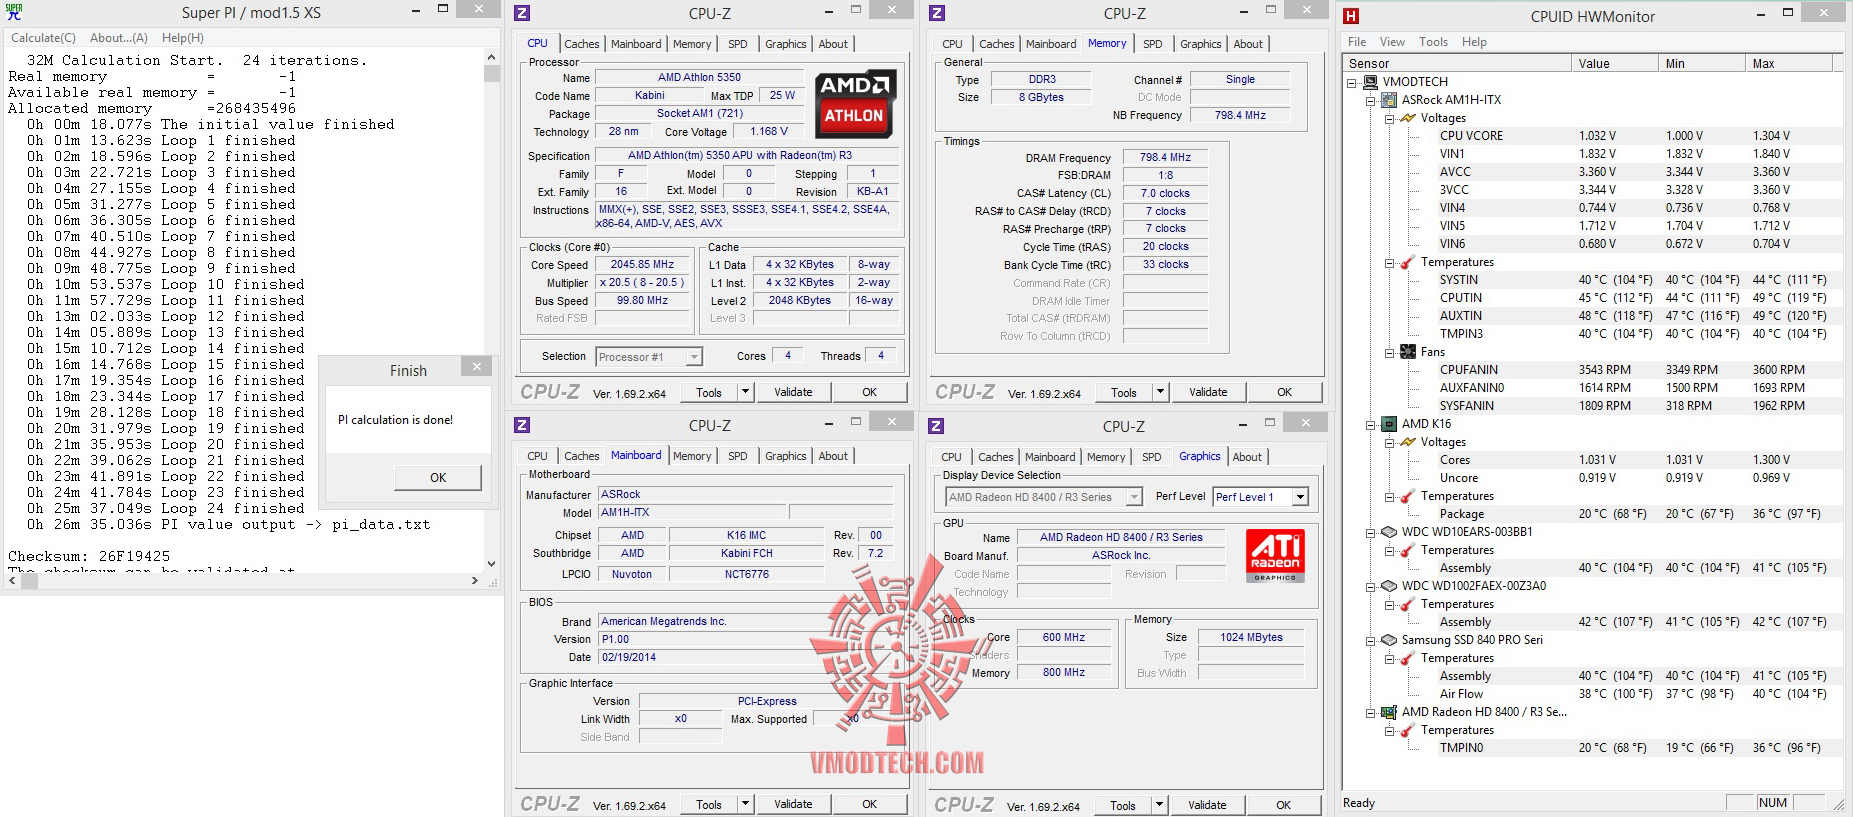
Task: Click OK in the Finish dialog
Action: 438,478
